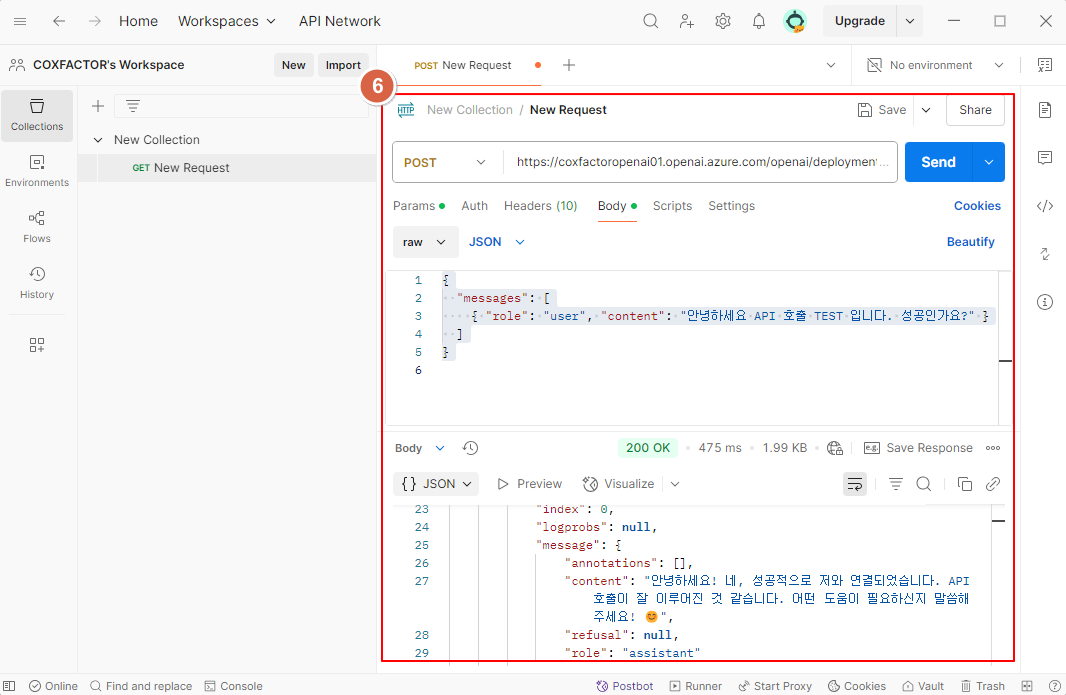1066x695 pixels.
Task: Change the POST method dropdown
Action: (x=445, y=163)
